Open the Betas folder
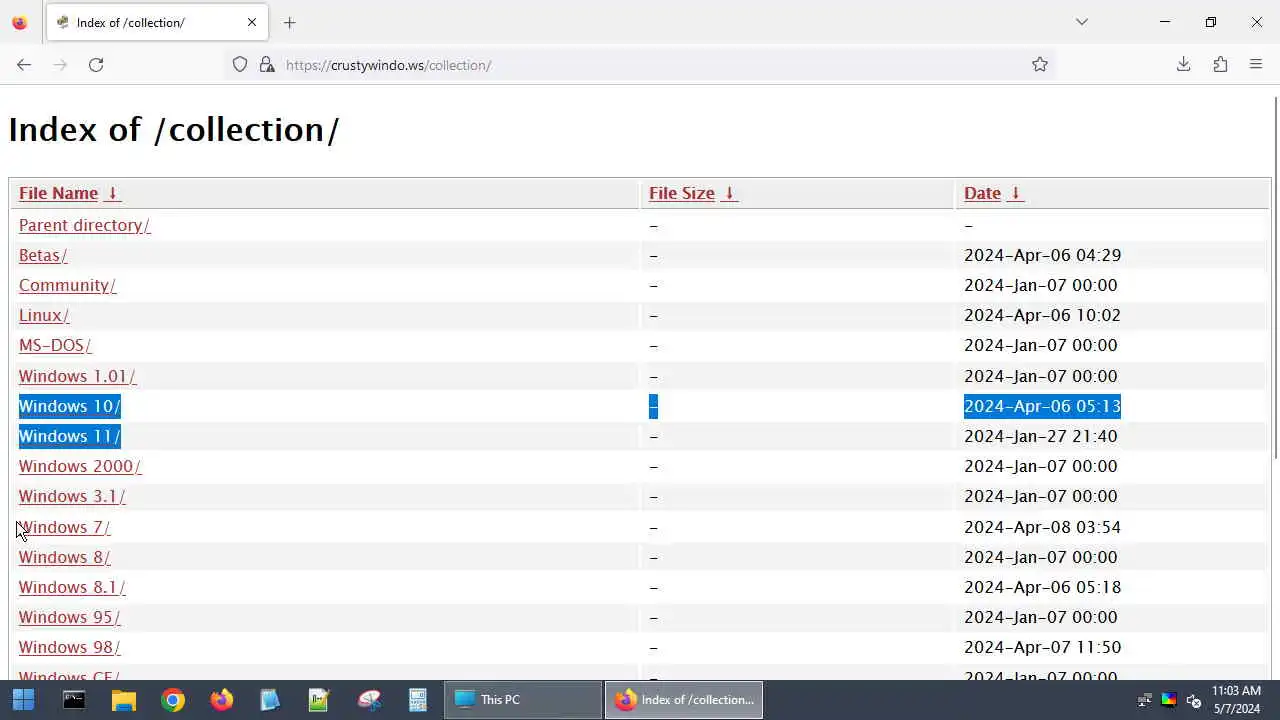The image size is (1280, 720). coord(43,255)
